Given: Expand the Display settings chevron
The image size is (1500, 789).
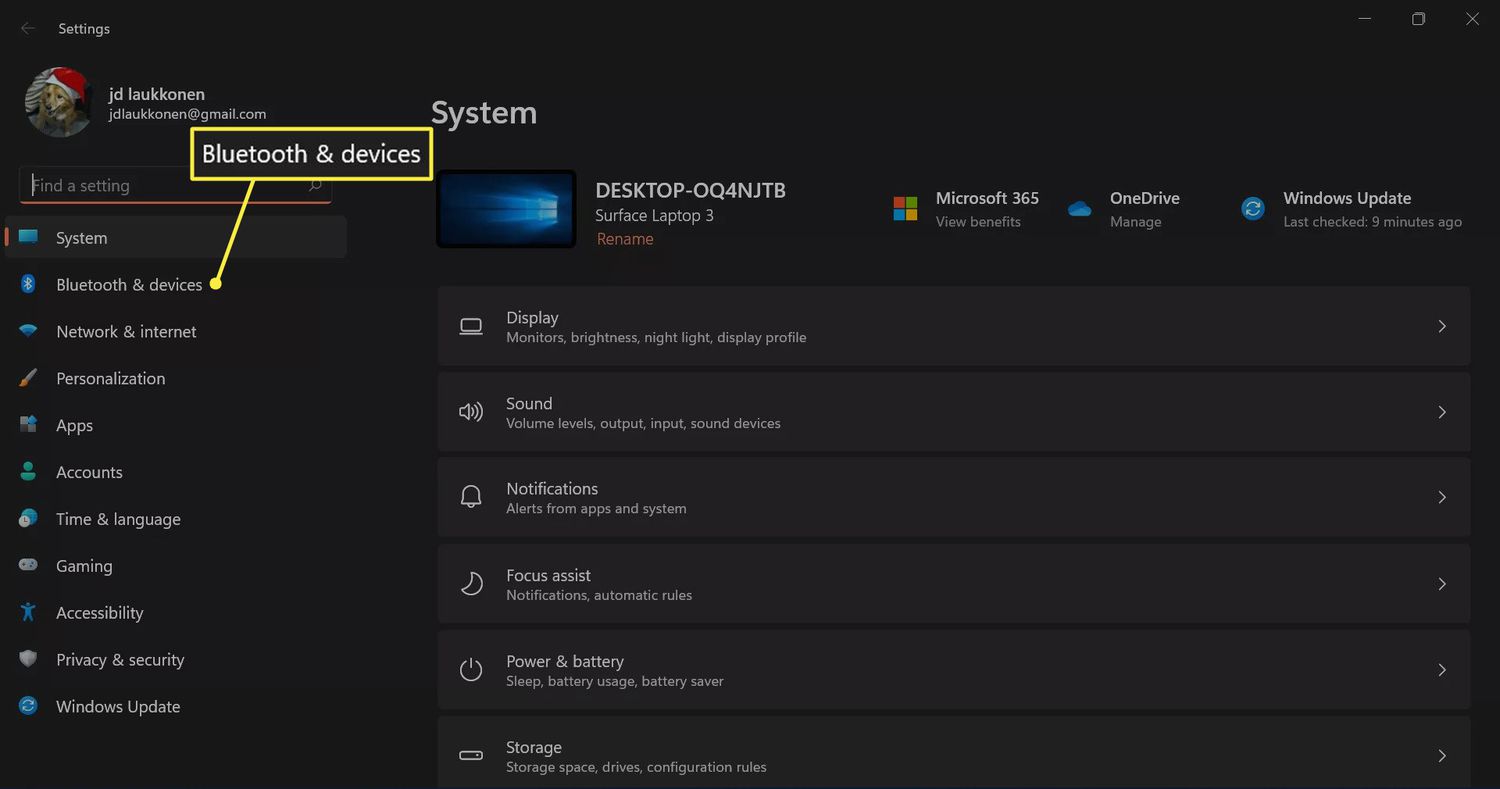Looking at the screenshot, I should [x=1441, y=326].
